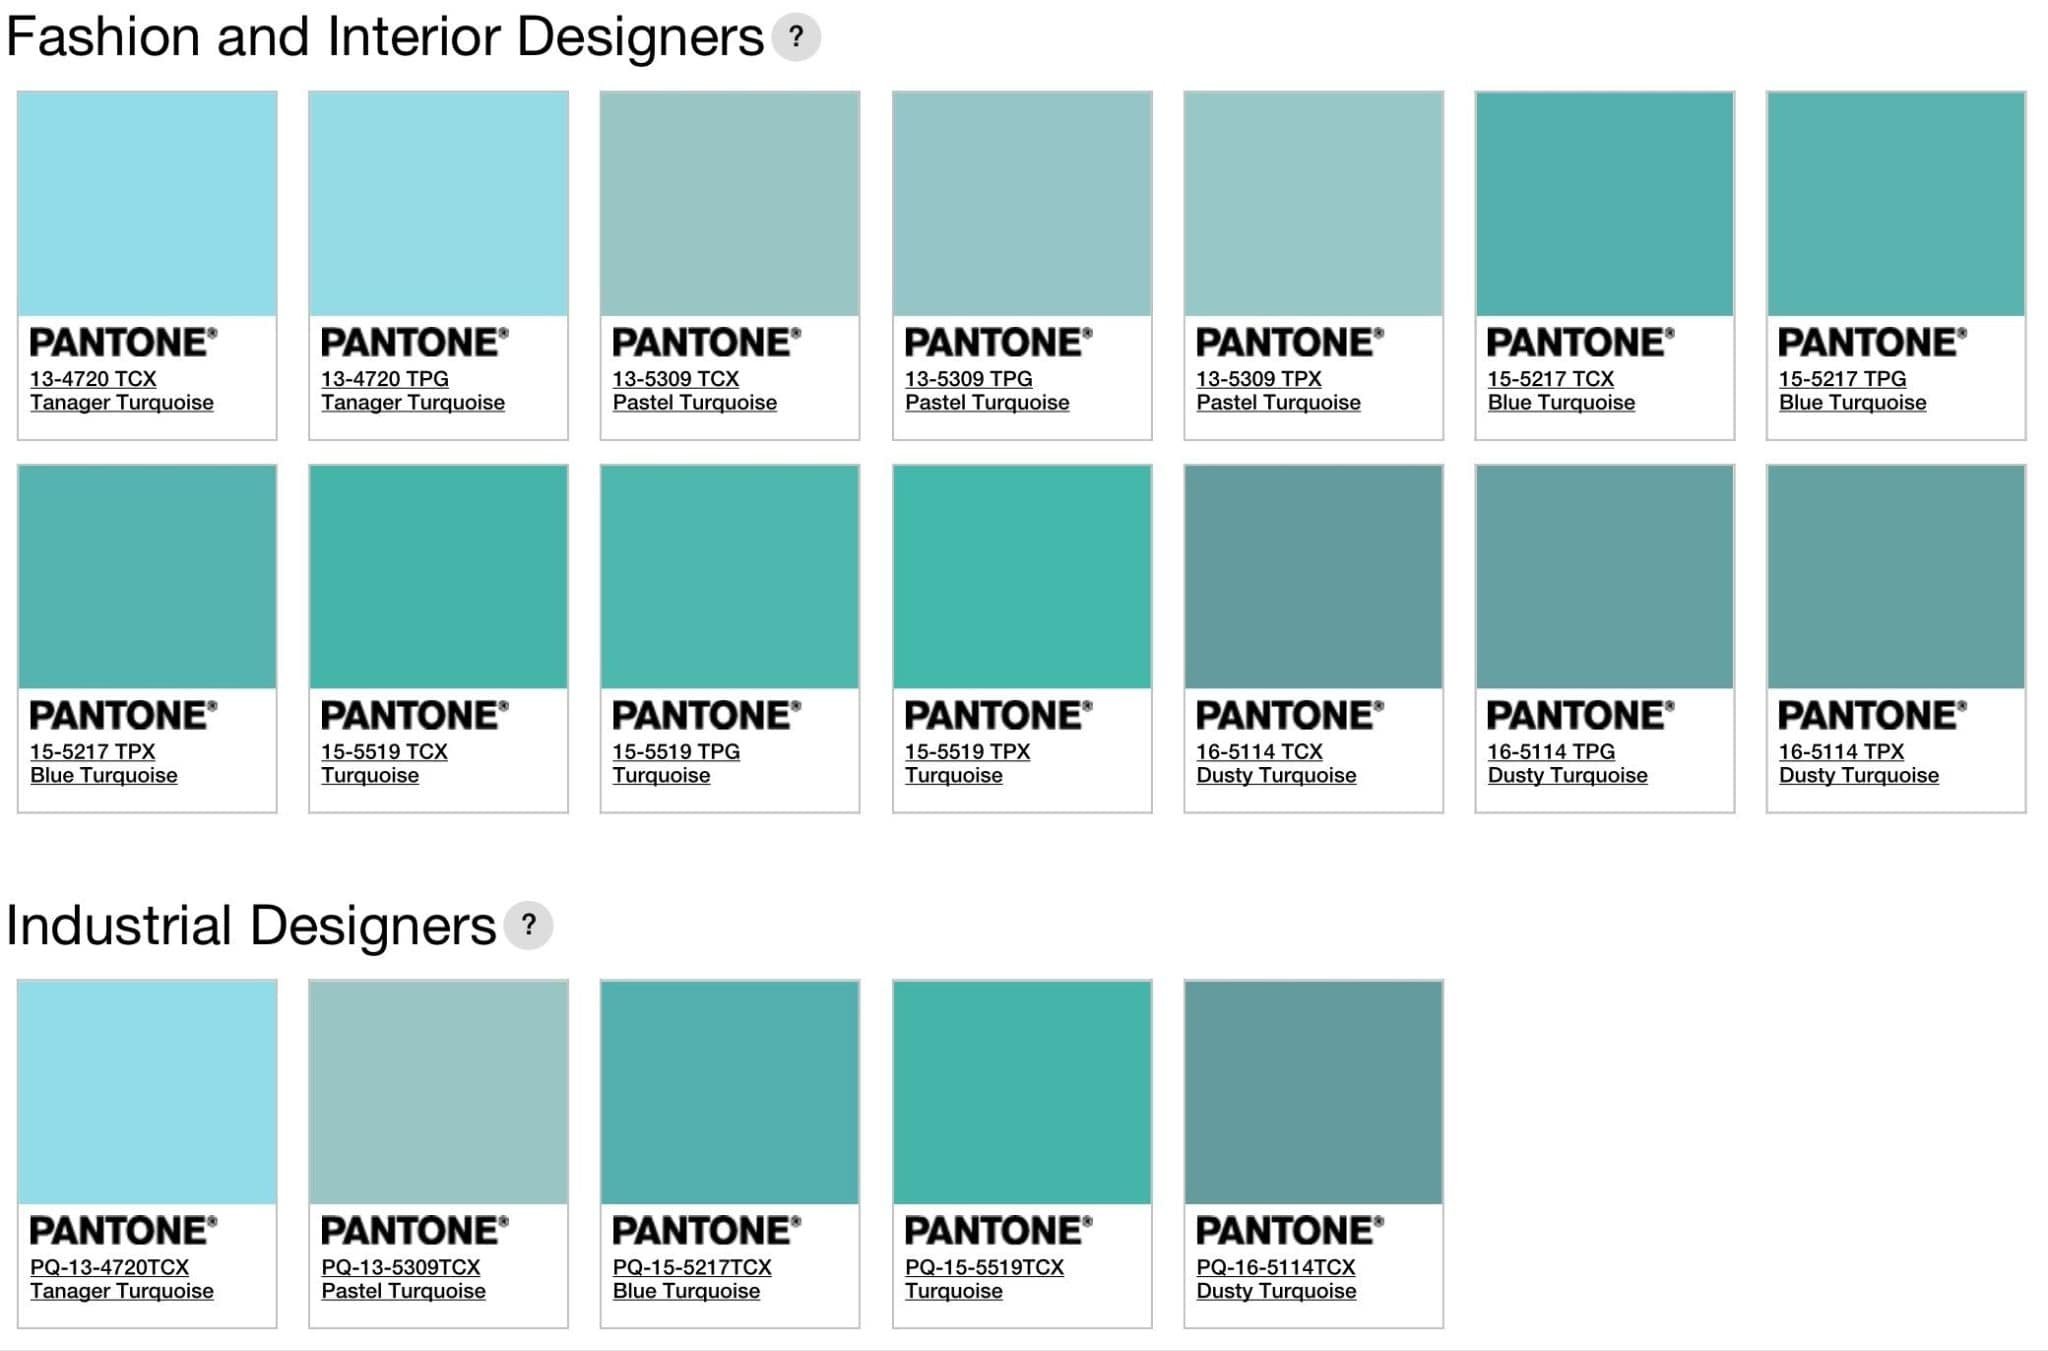Click help icon beside Fashion and Interior Designers
The image size is (2048, 1351).
[796, 37]
